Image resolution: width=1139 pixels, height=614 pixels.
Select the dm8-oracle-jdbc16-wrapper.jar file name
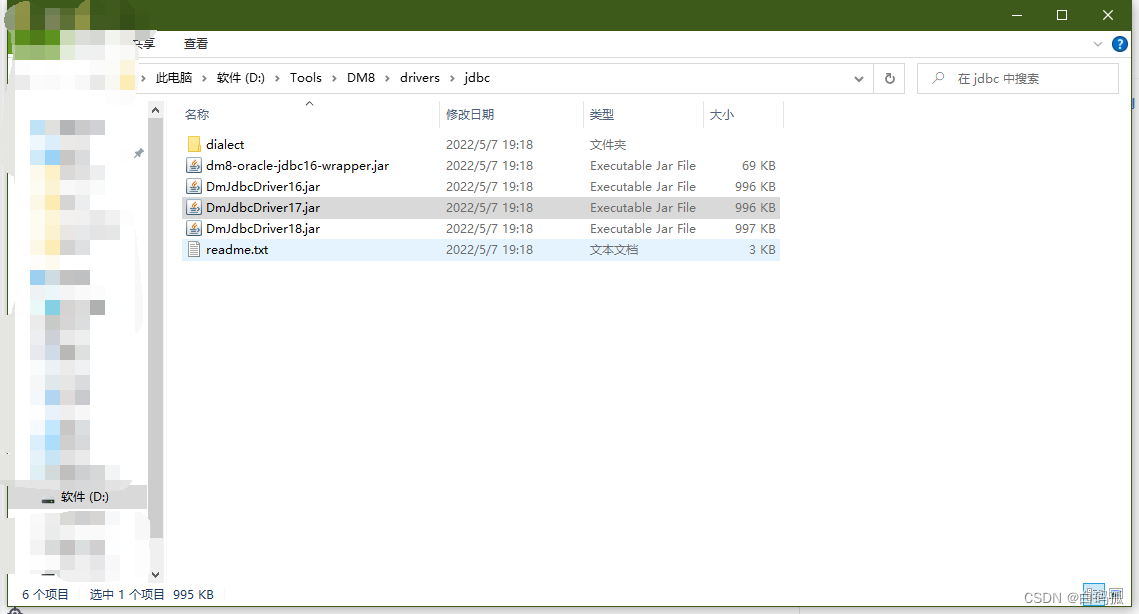click(x=298, y=166)
